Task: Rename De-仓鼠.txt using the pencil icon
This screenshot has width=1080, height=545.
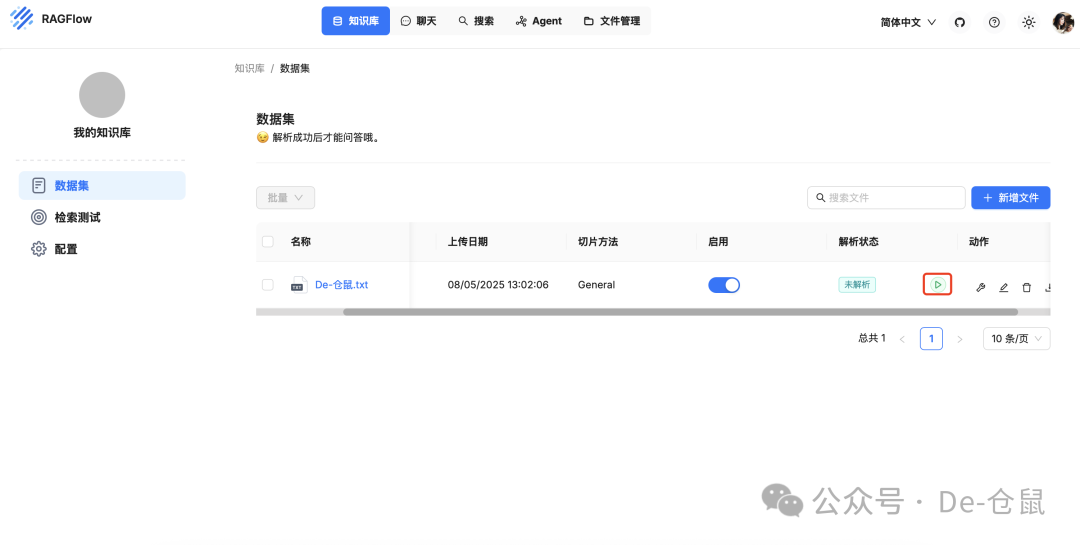Action: click(x=1004, y=287)
